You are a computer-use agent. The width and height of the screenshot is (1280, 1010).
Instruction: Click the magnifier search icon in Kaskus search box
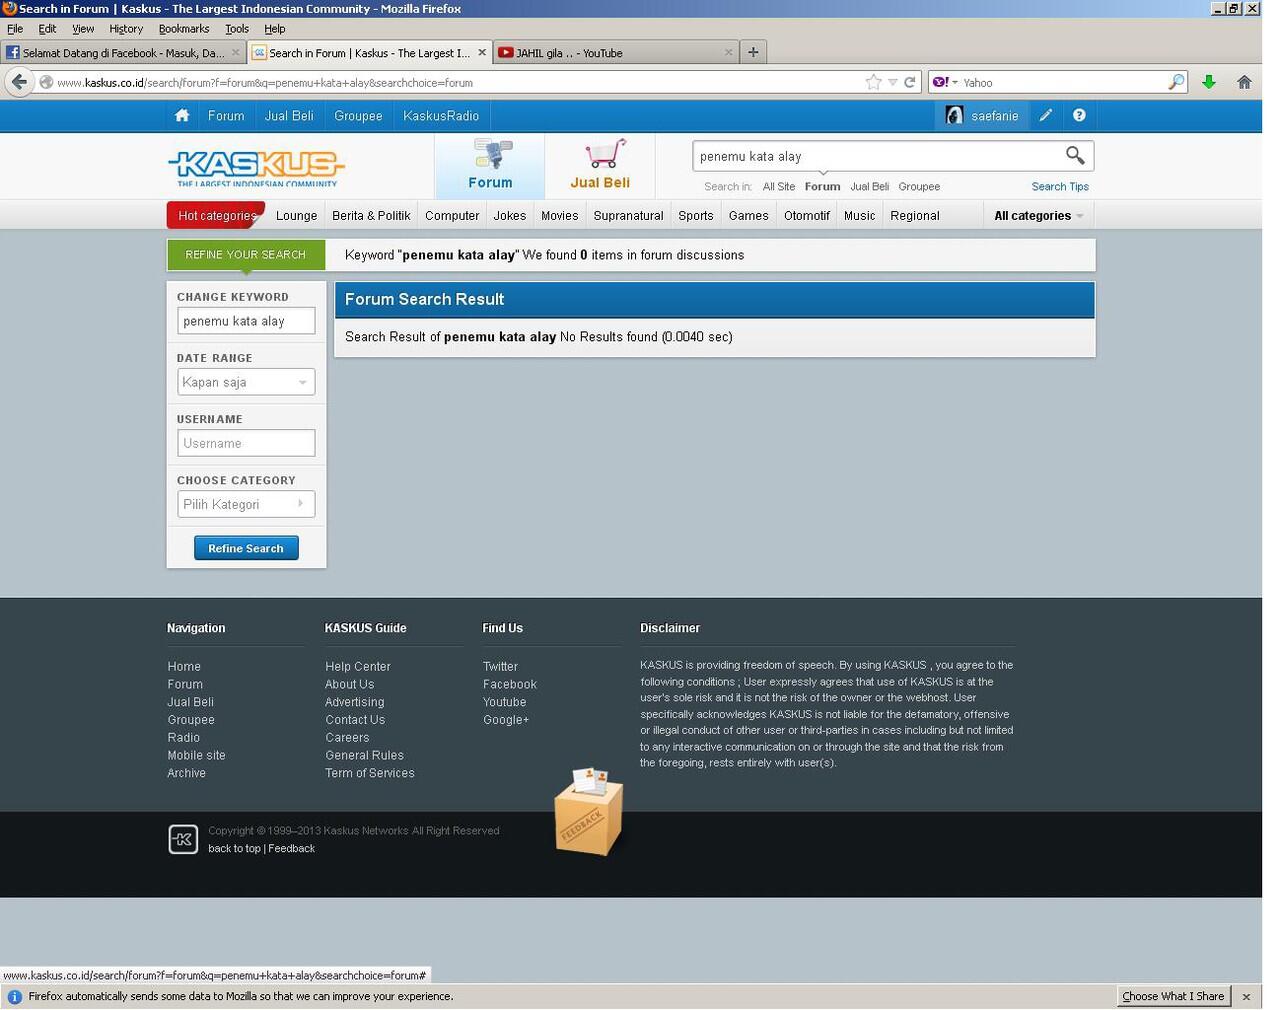pos(1074,155)
